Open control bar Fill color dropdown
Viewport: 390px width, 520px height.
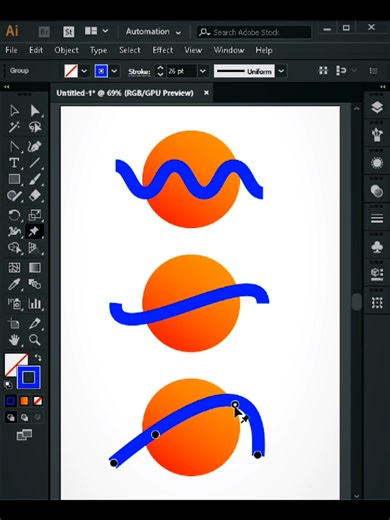pyautogui.click(x=84, y=71)
